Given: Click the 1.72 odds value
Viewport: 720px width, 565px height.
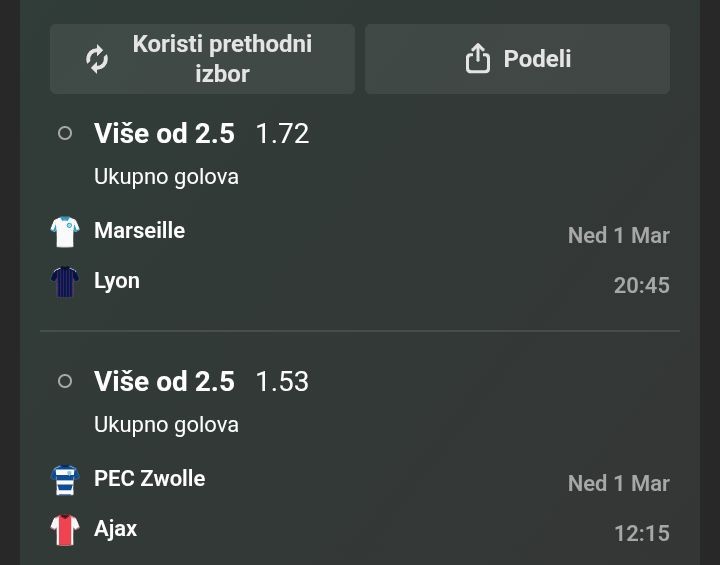Looking at the screenshot, I should 282,133.
